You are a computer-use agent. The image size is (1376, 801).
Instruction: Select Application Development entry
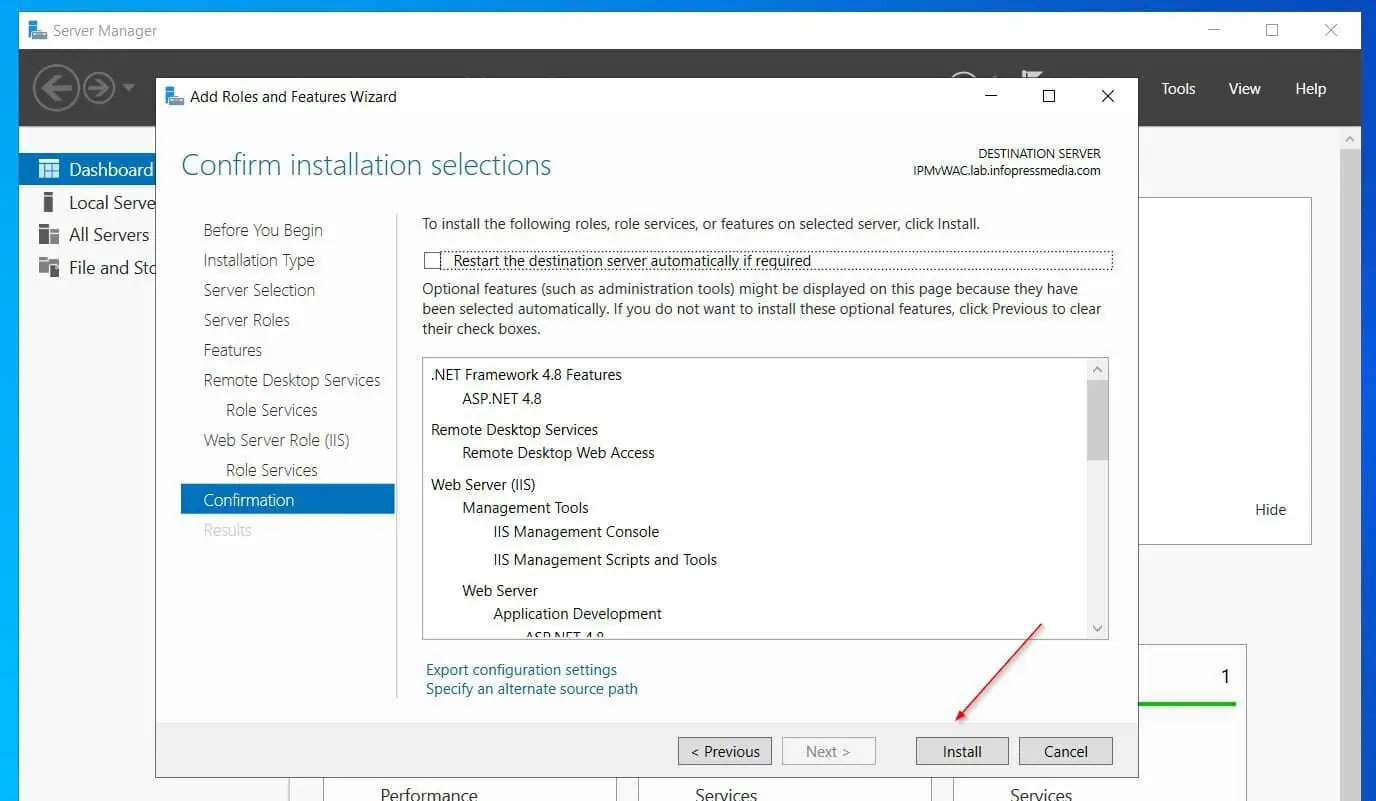point(578,613)
